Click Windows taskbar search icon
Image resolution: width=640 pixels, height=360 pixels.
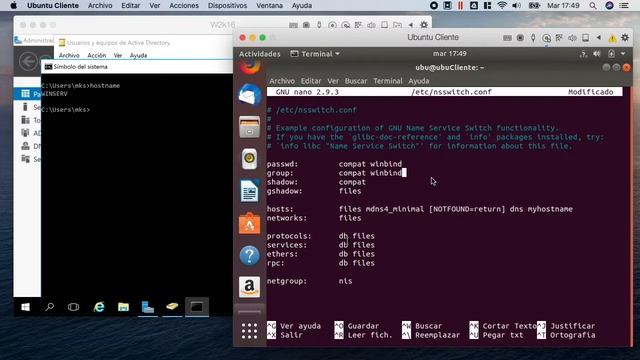49,307
